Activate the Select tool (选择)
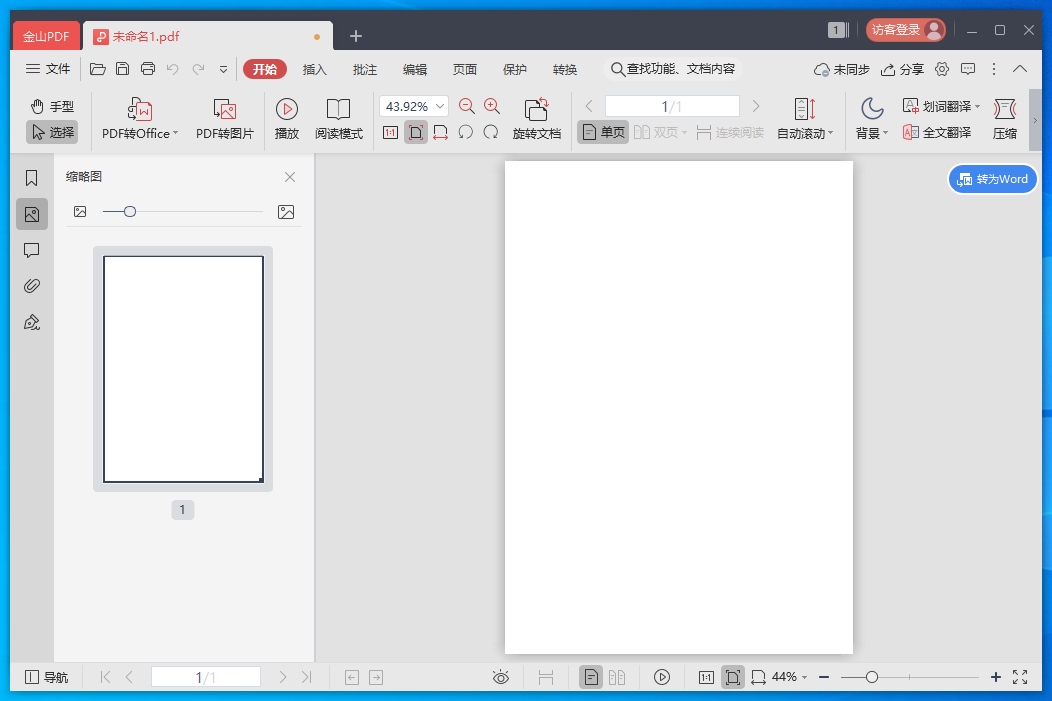Image resolution: width=1052 pixels, height=701 pixels. (52, 132)
